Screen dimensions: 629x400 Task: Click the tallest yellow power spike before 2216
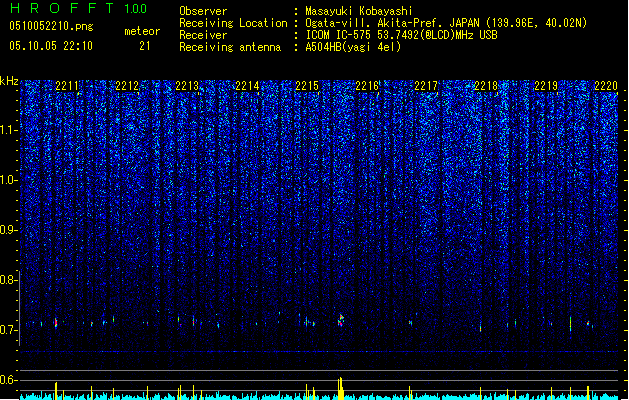pos(341,388)
